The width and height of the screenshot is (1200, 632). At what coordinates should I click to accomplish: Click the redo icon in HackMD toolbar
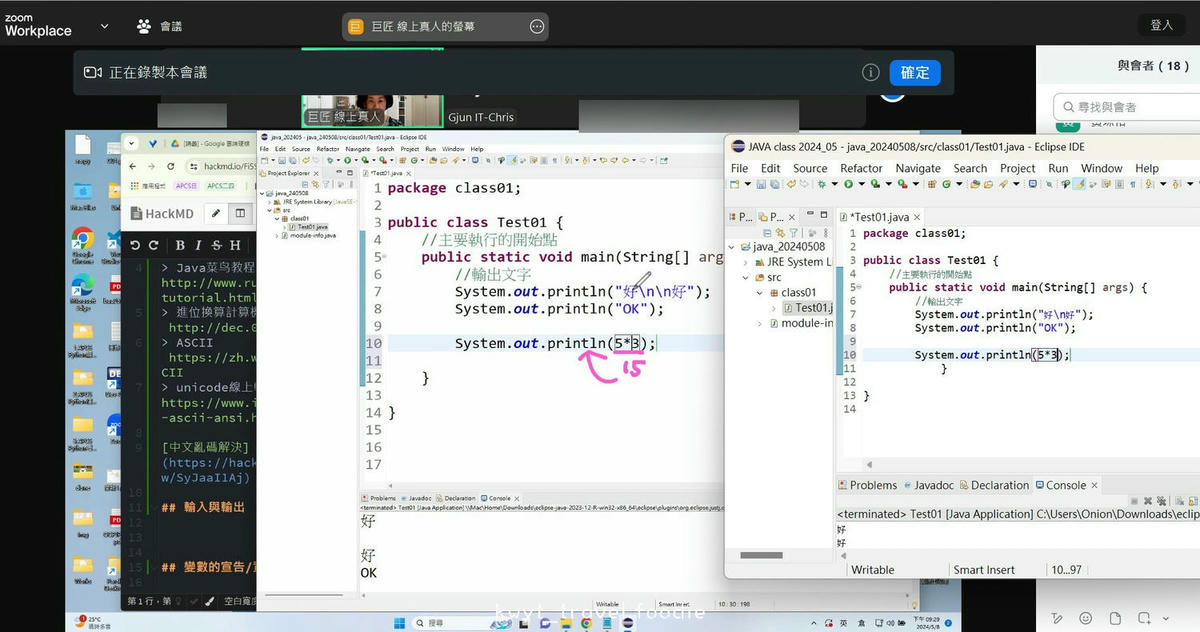(153, 245)
